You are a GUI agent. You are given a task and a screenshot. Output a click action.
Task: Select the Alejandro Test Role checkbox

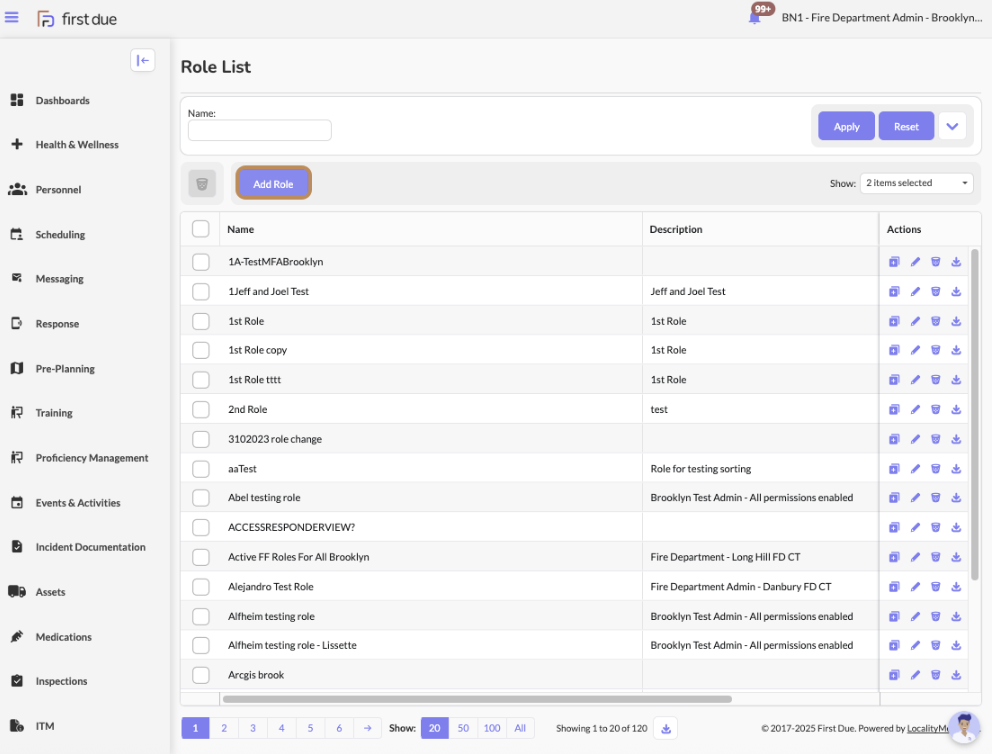(x=201, y=586)
